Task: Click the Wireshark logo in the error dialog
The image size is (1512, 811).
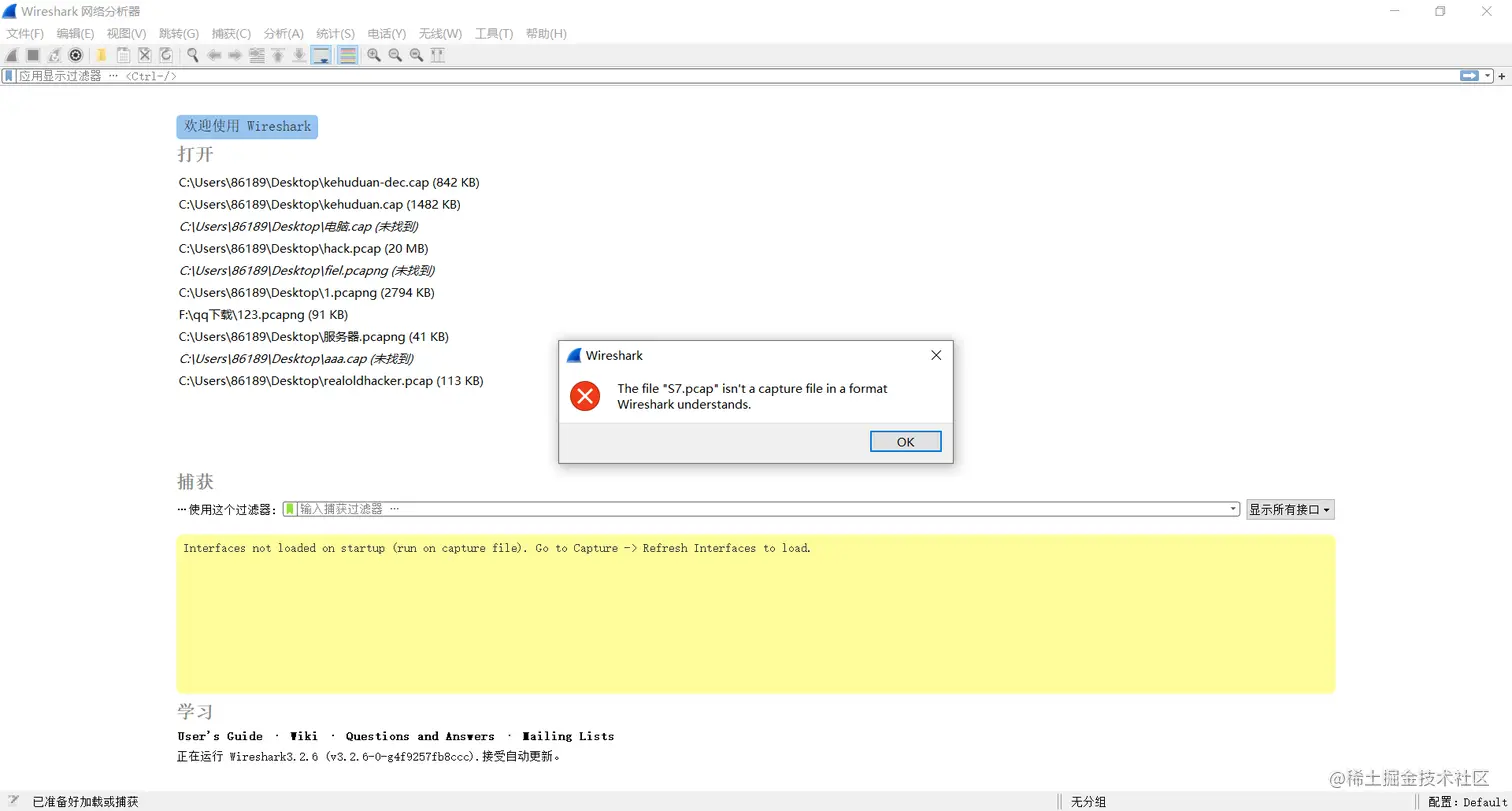Action: point(573,355)
